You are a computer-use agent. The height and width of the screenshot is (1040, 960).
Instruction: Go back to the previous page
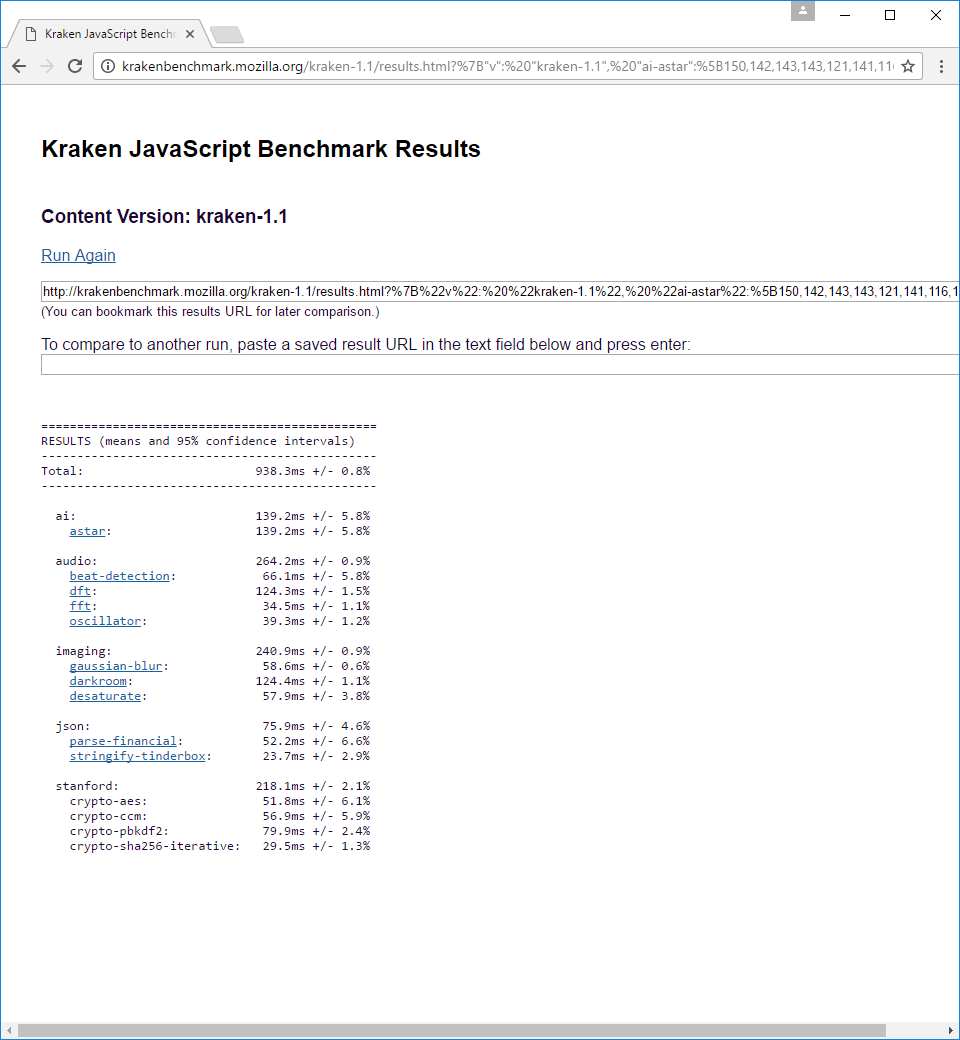coord(19,66)
